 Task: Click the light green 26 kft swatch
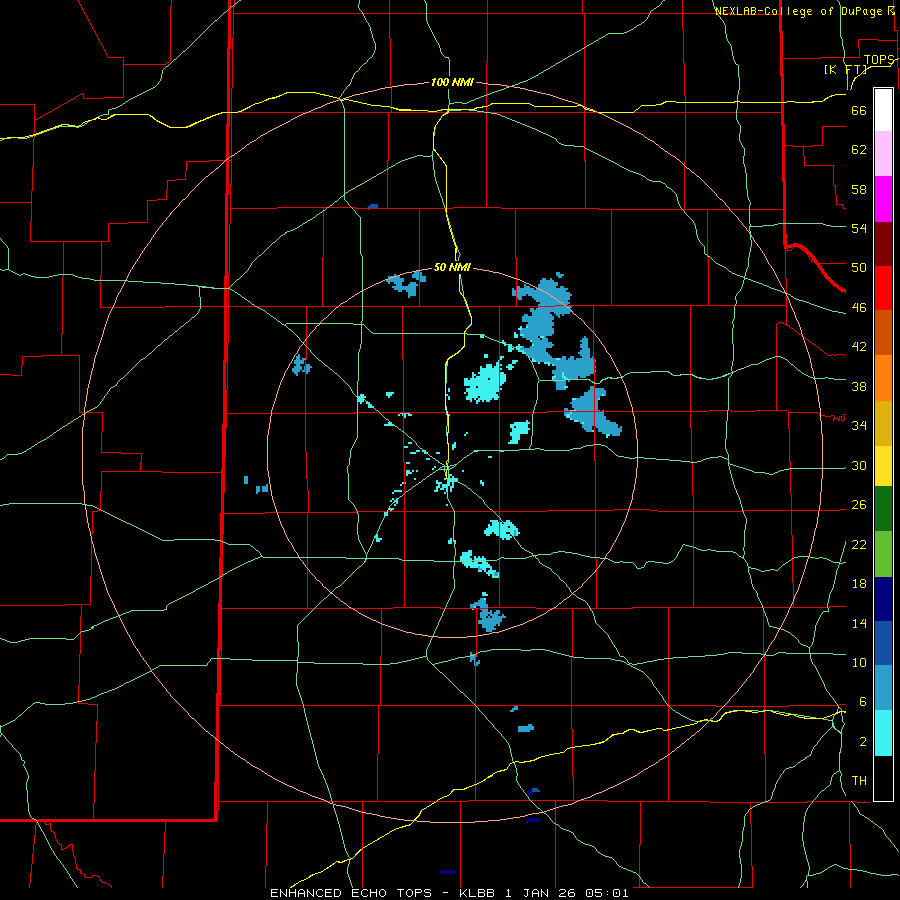point(883,554)
